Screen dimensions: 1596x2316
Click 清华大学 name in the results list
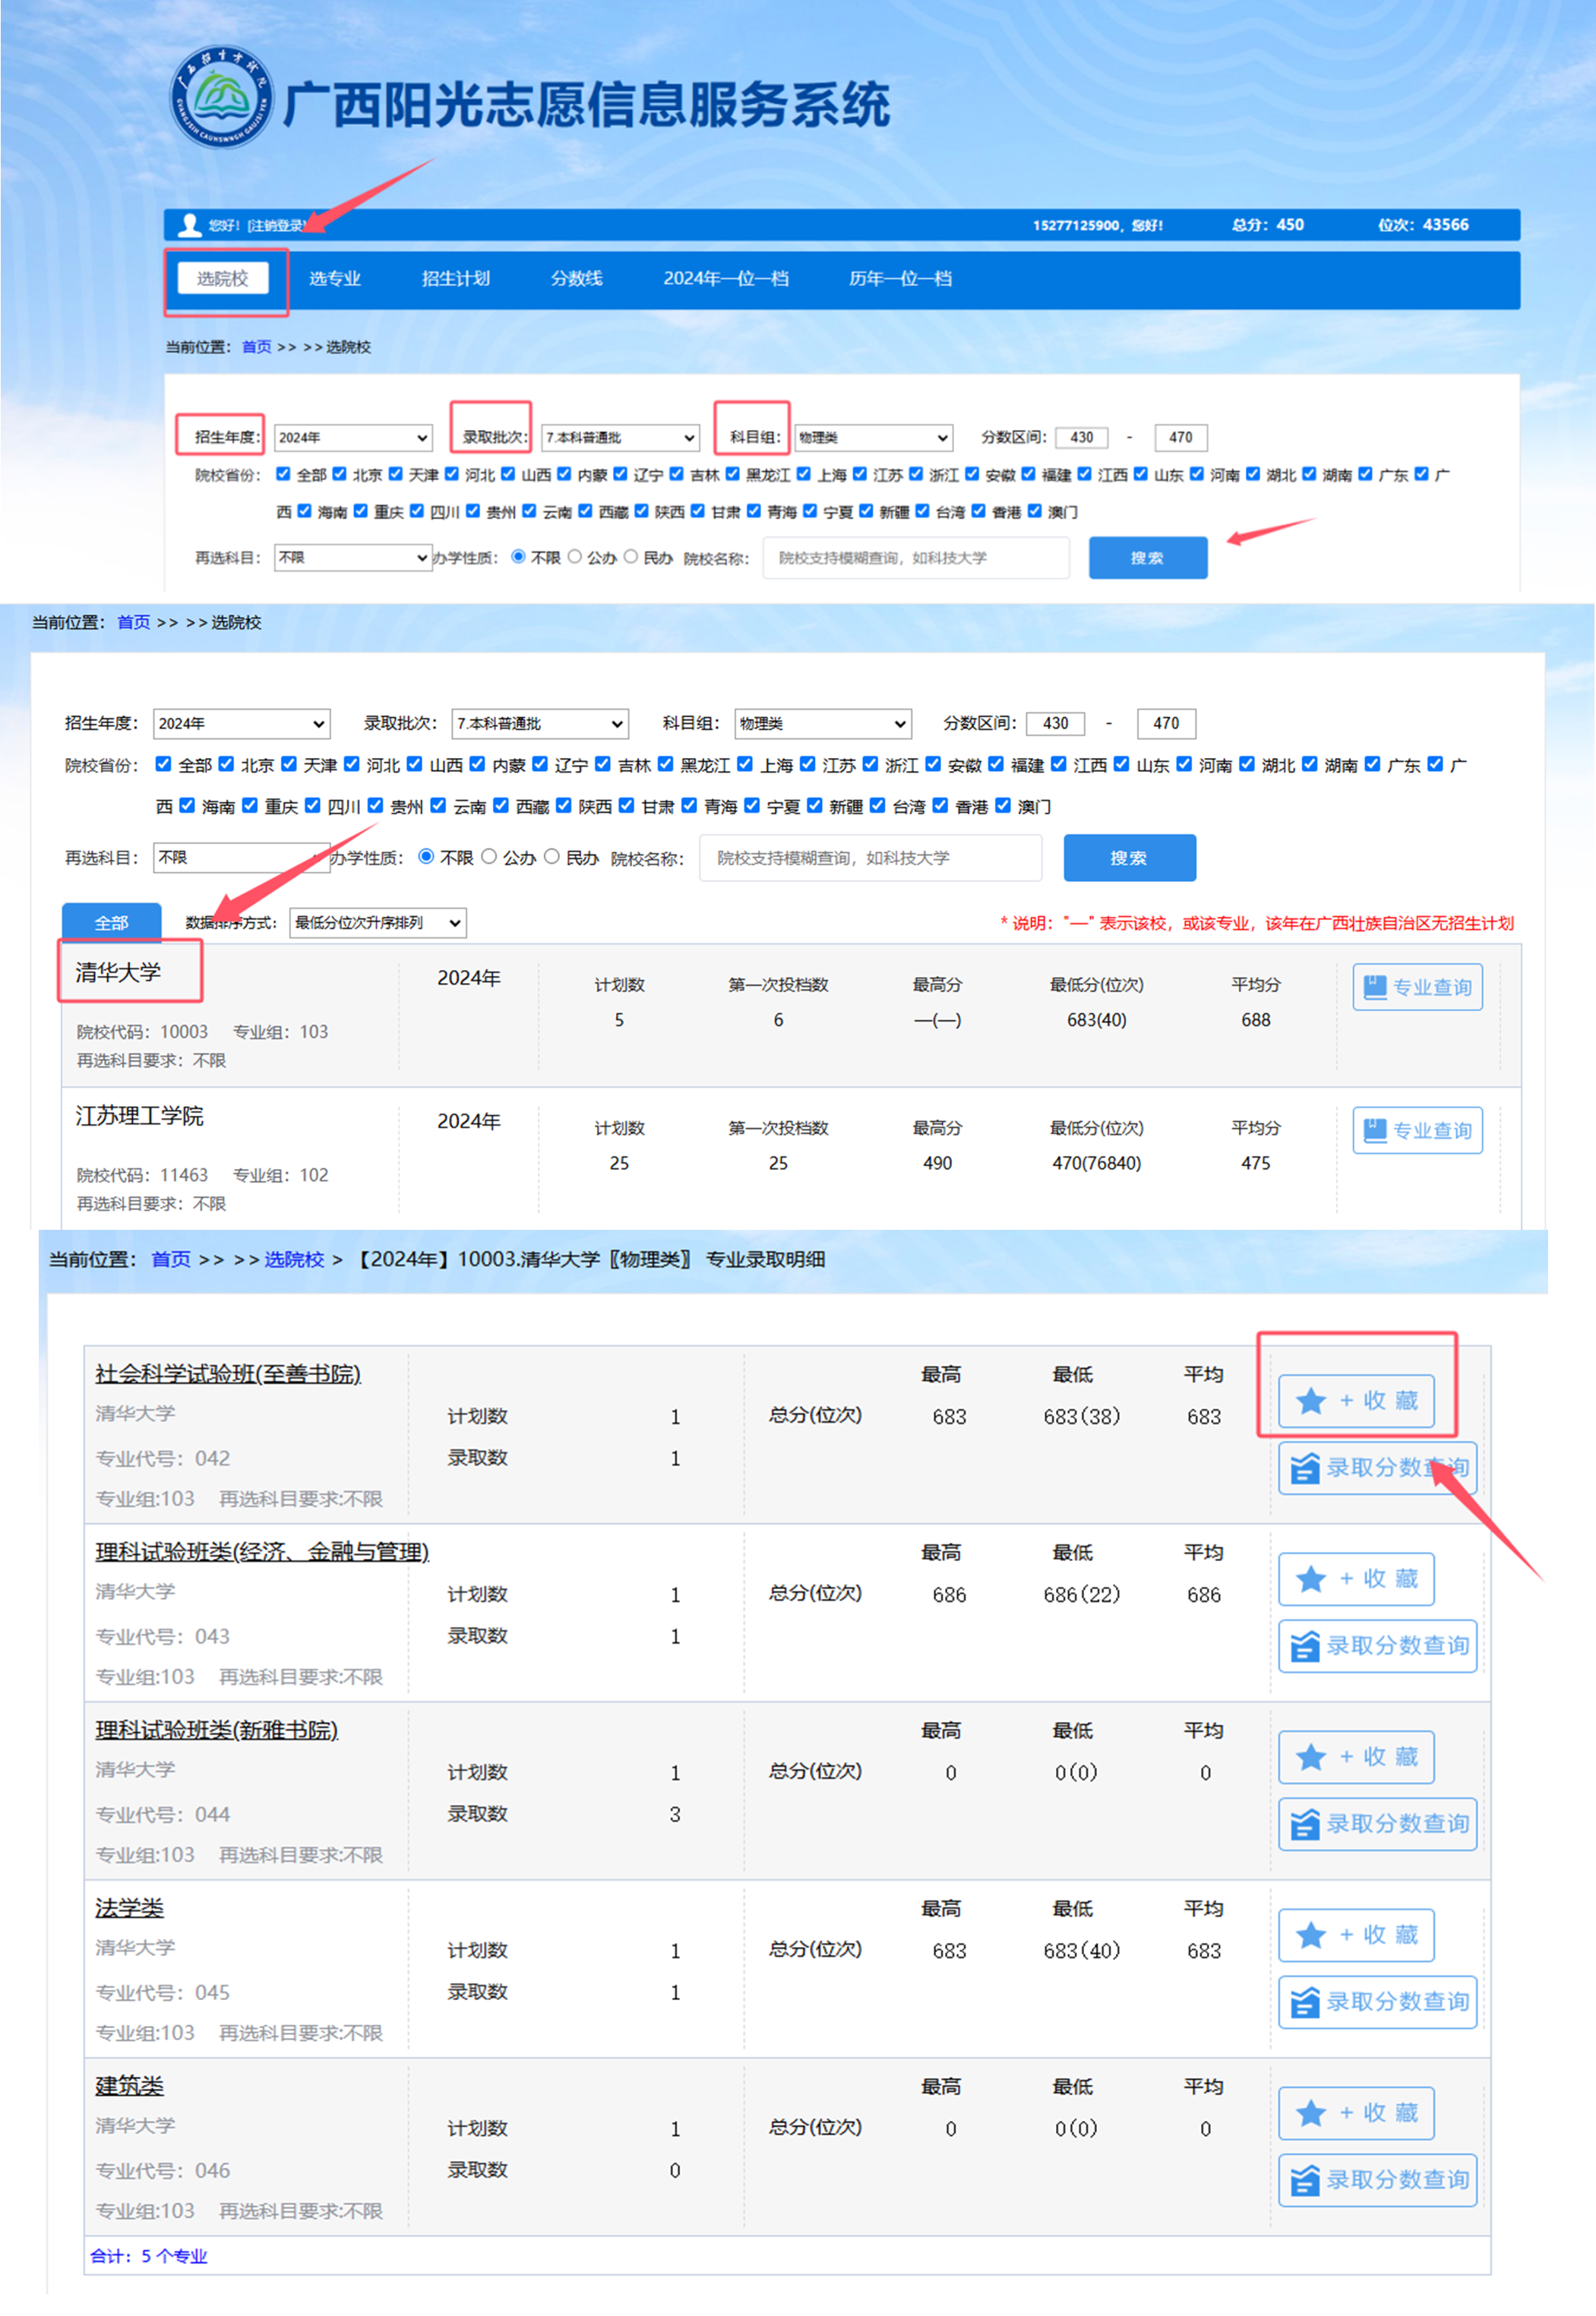pyautogui.click(x=118, y=972)
